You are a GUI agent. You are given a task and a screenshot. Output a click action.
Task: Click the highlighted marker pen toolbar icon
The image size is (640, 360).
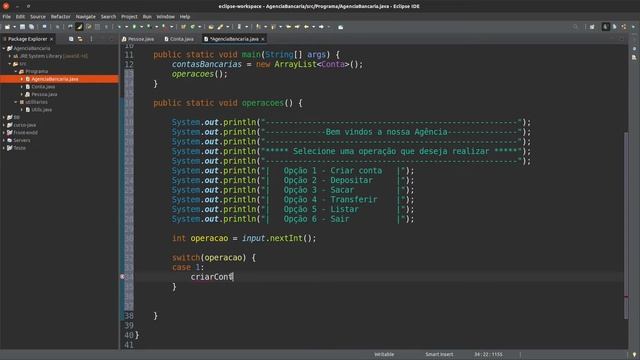click(79, 27)
